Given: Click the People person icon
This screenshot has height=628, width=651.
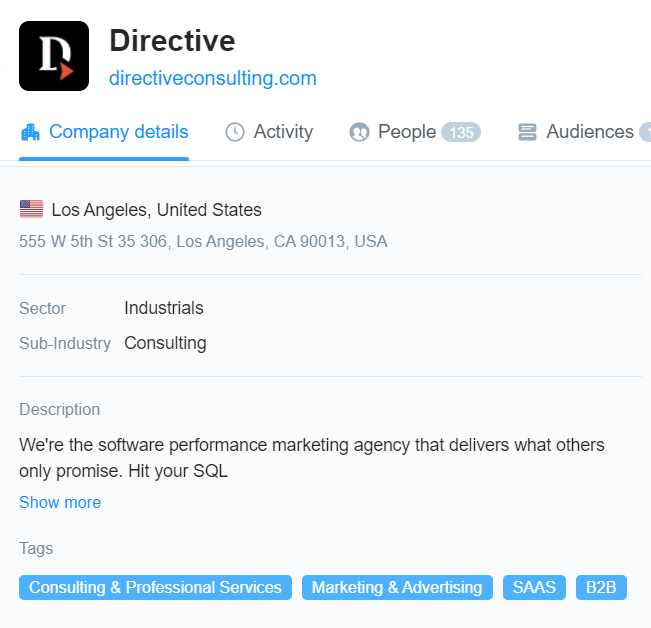Looking at the screenshot, I should coord(359,132).
